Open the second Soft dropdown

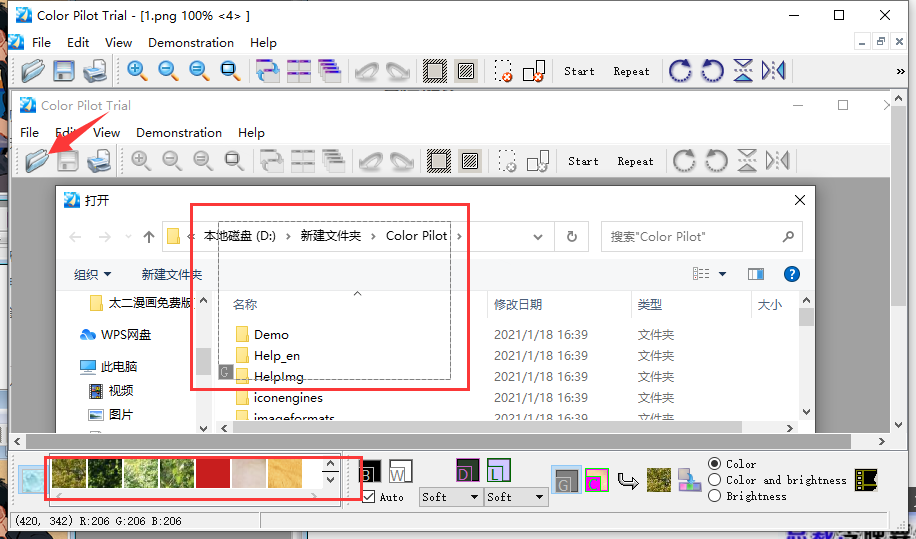[x=516, y=497]
